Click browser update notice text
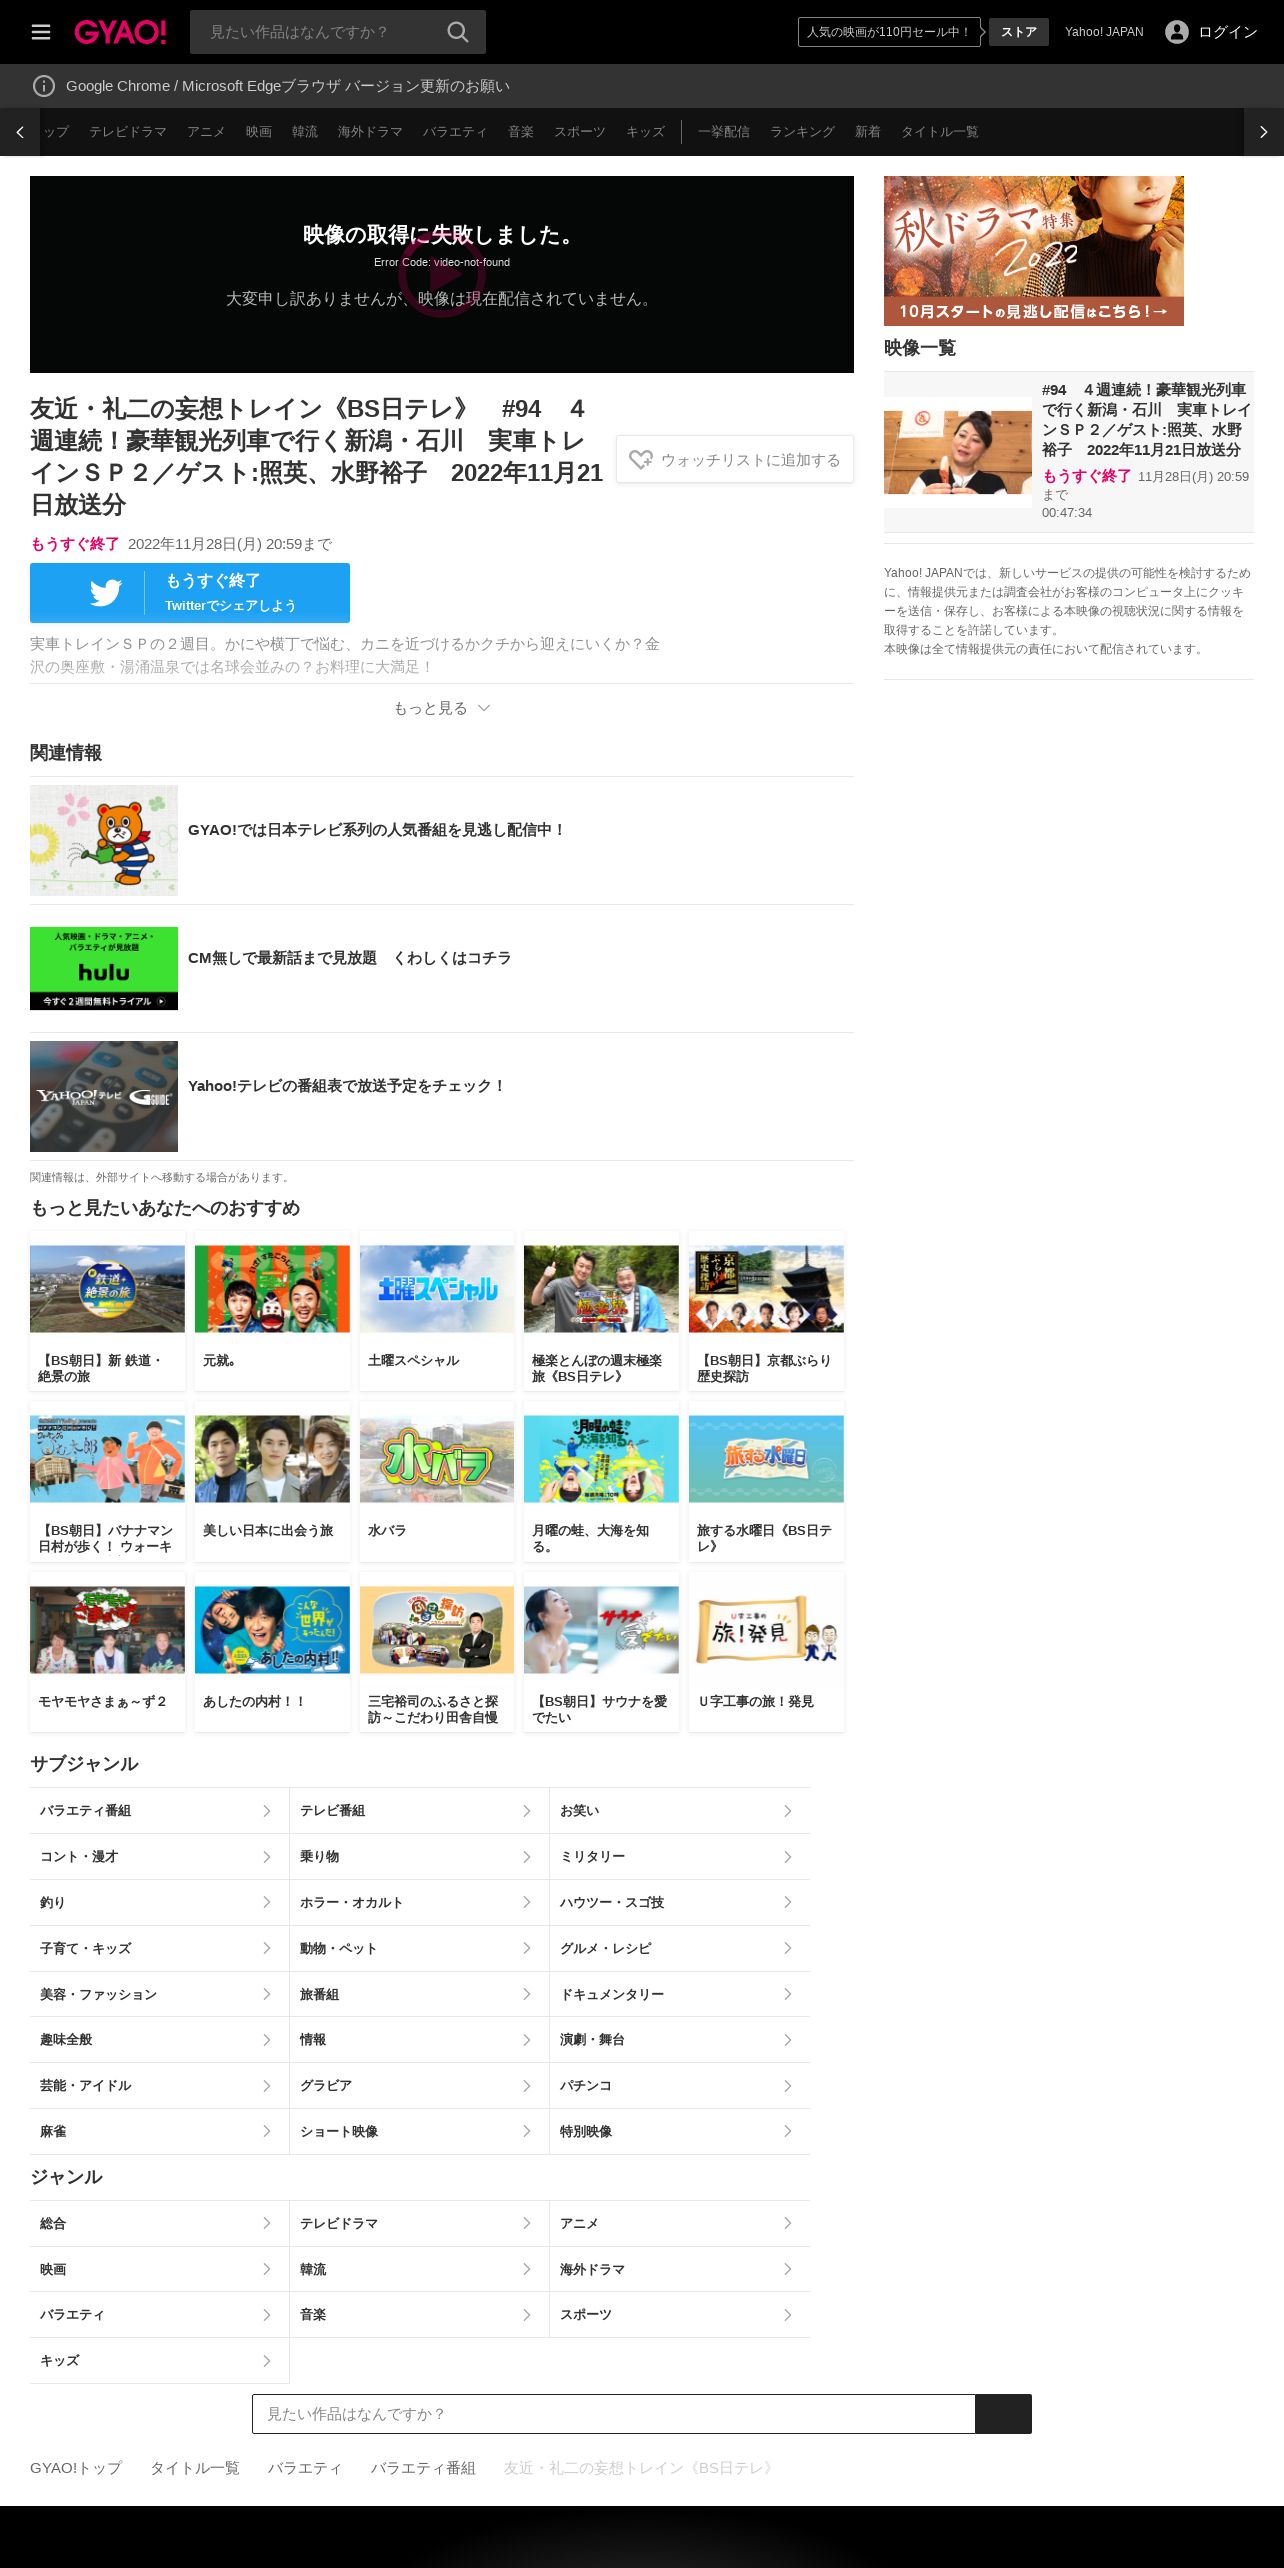Screen dimensions: 1284x2568 coord(288,86)
